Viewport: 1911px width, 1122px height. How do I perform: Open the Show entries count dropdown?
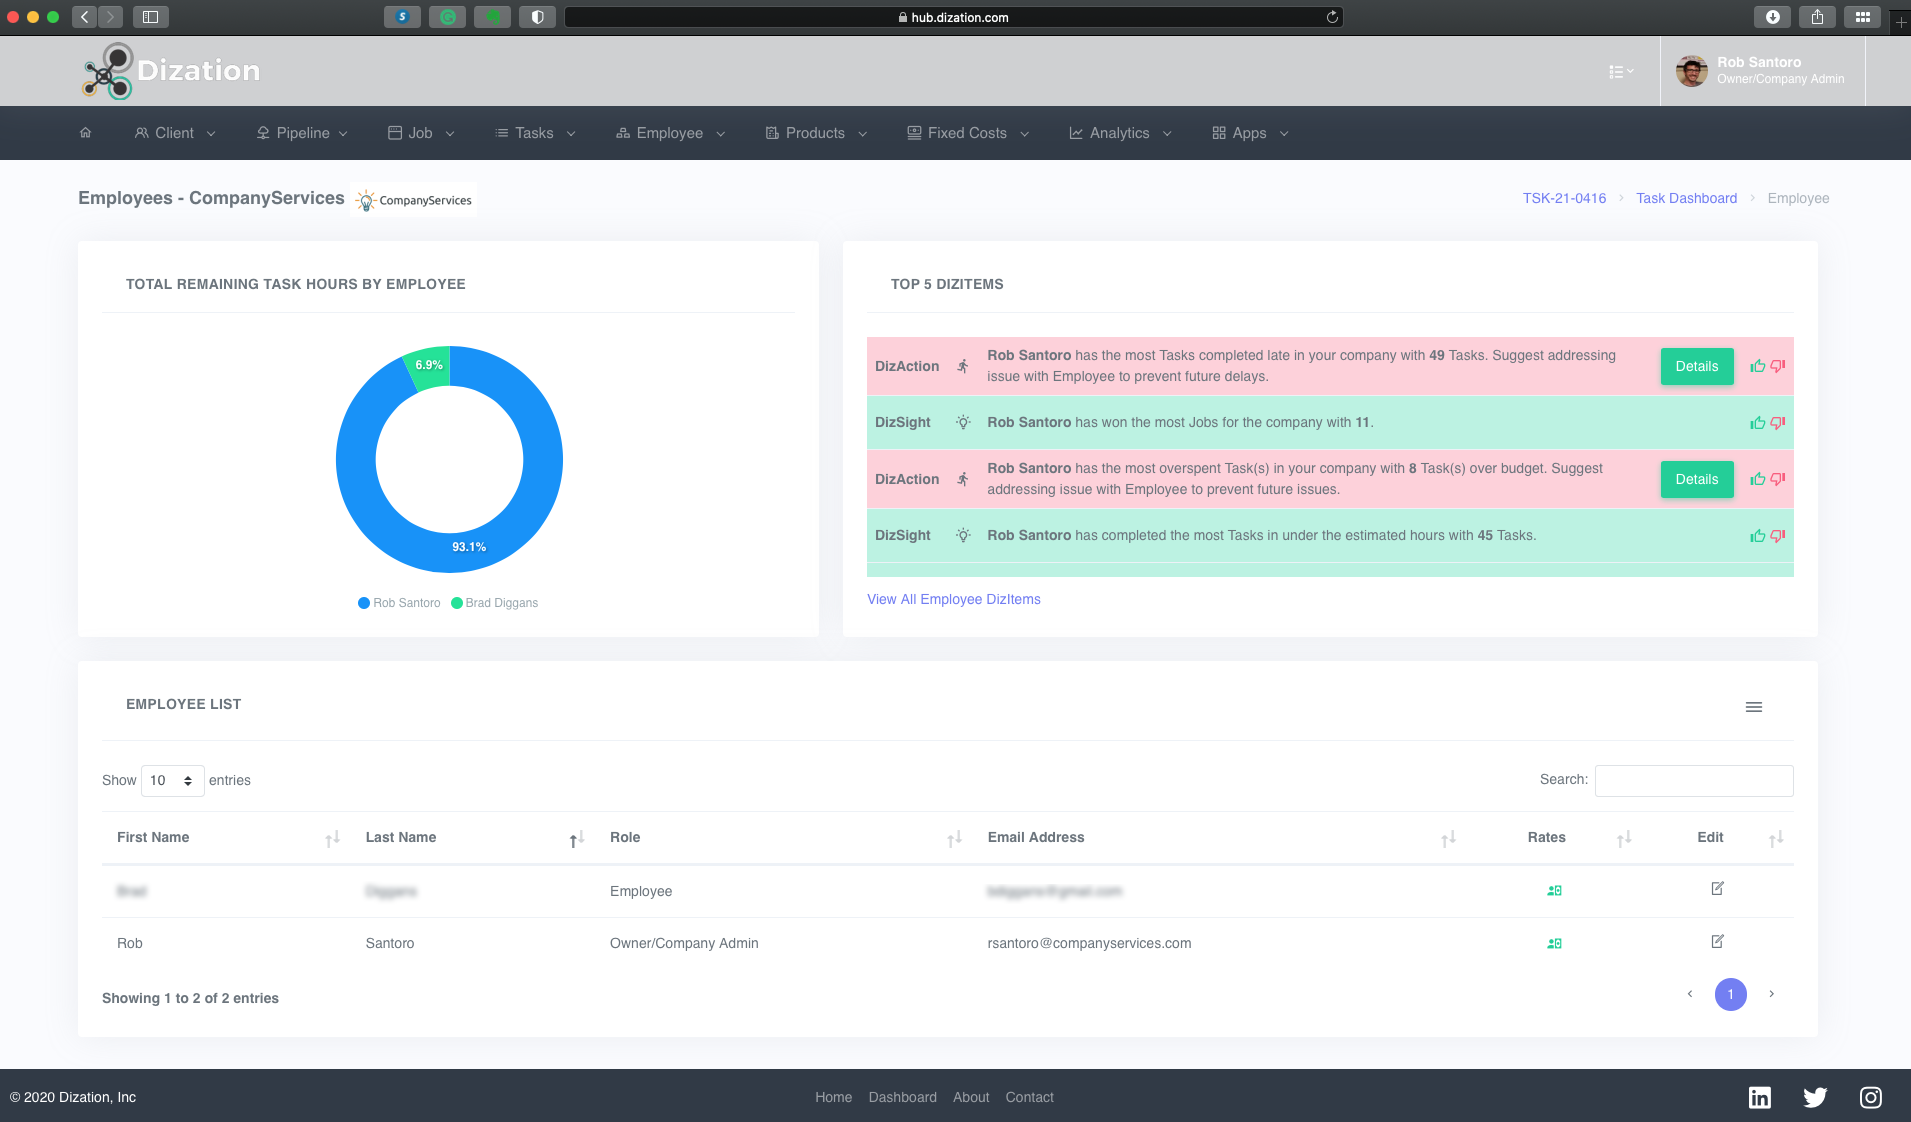(172, 781)
